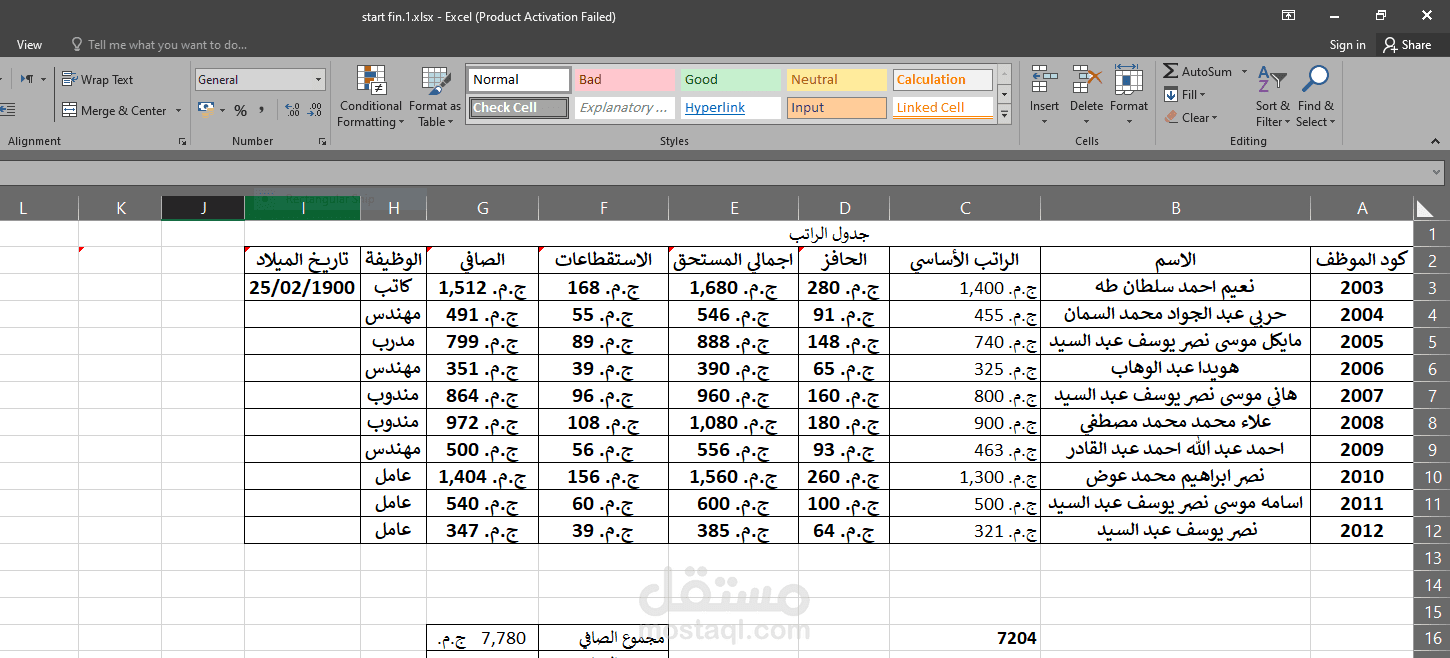Click the مدرب job cell

(393, 342)
